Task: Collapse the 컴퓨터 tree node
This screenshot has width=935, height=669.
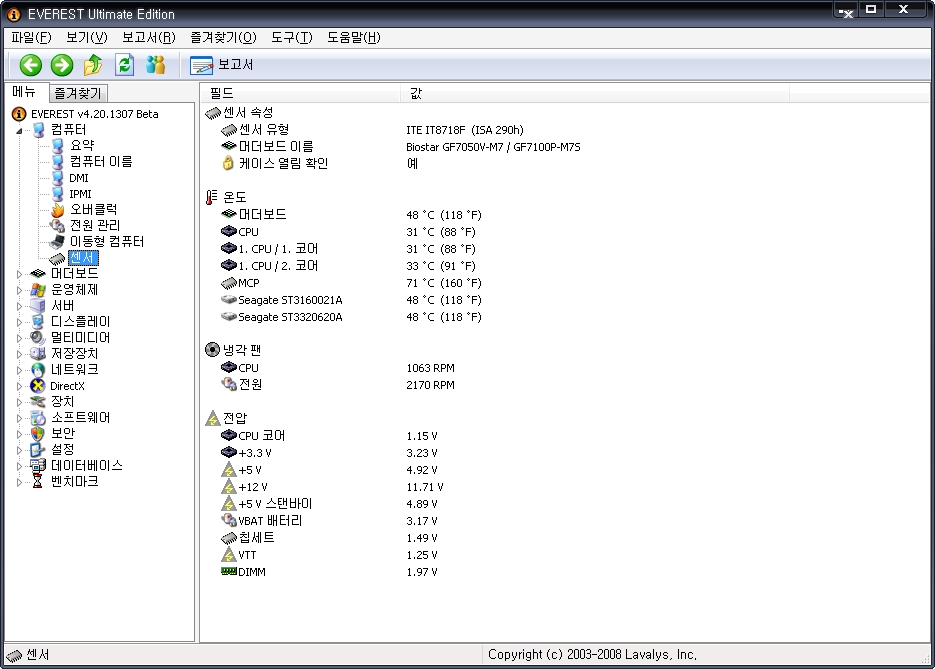Action: coord(19,130)
